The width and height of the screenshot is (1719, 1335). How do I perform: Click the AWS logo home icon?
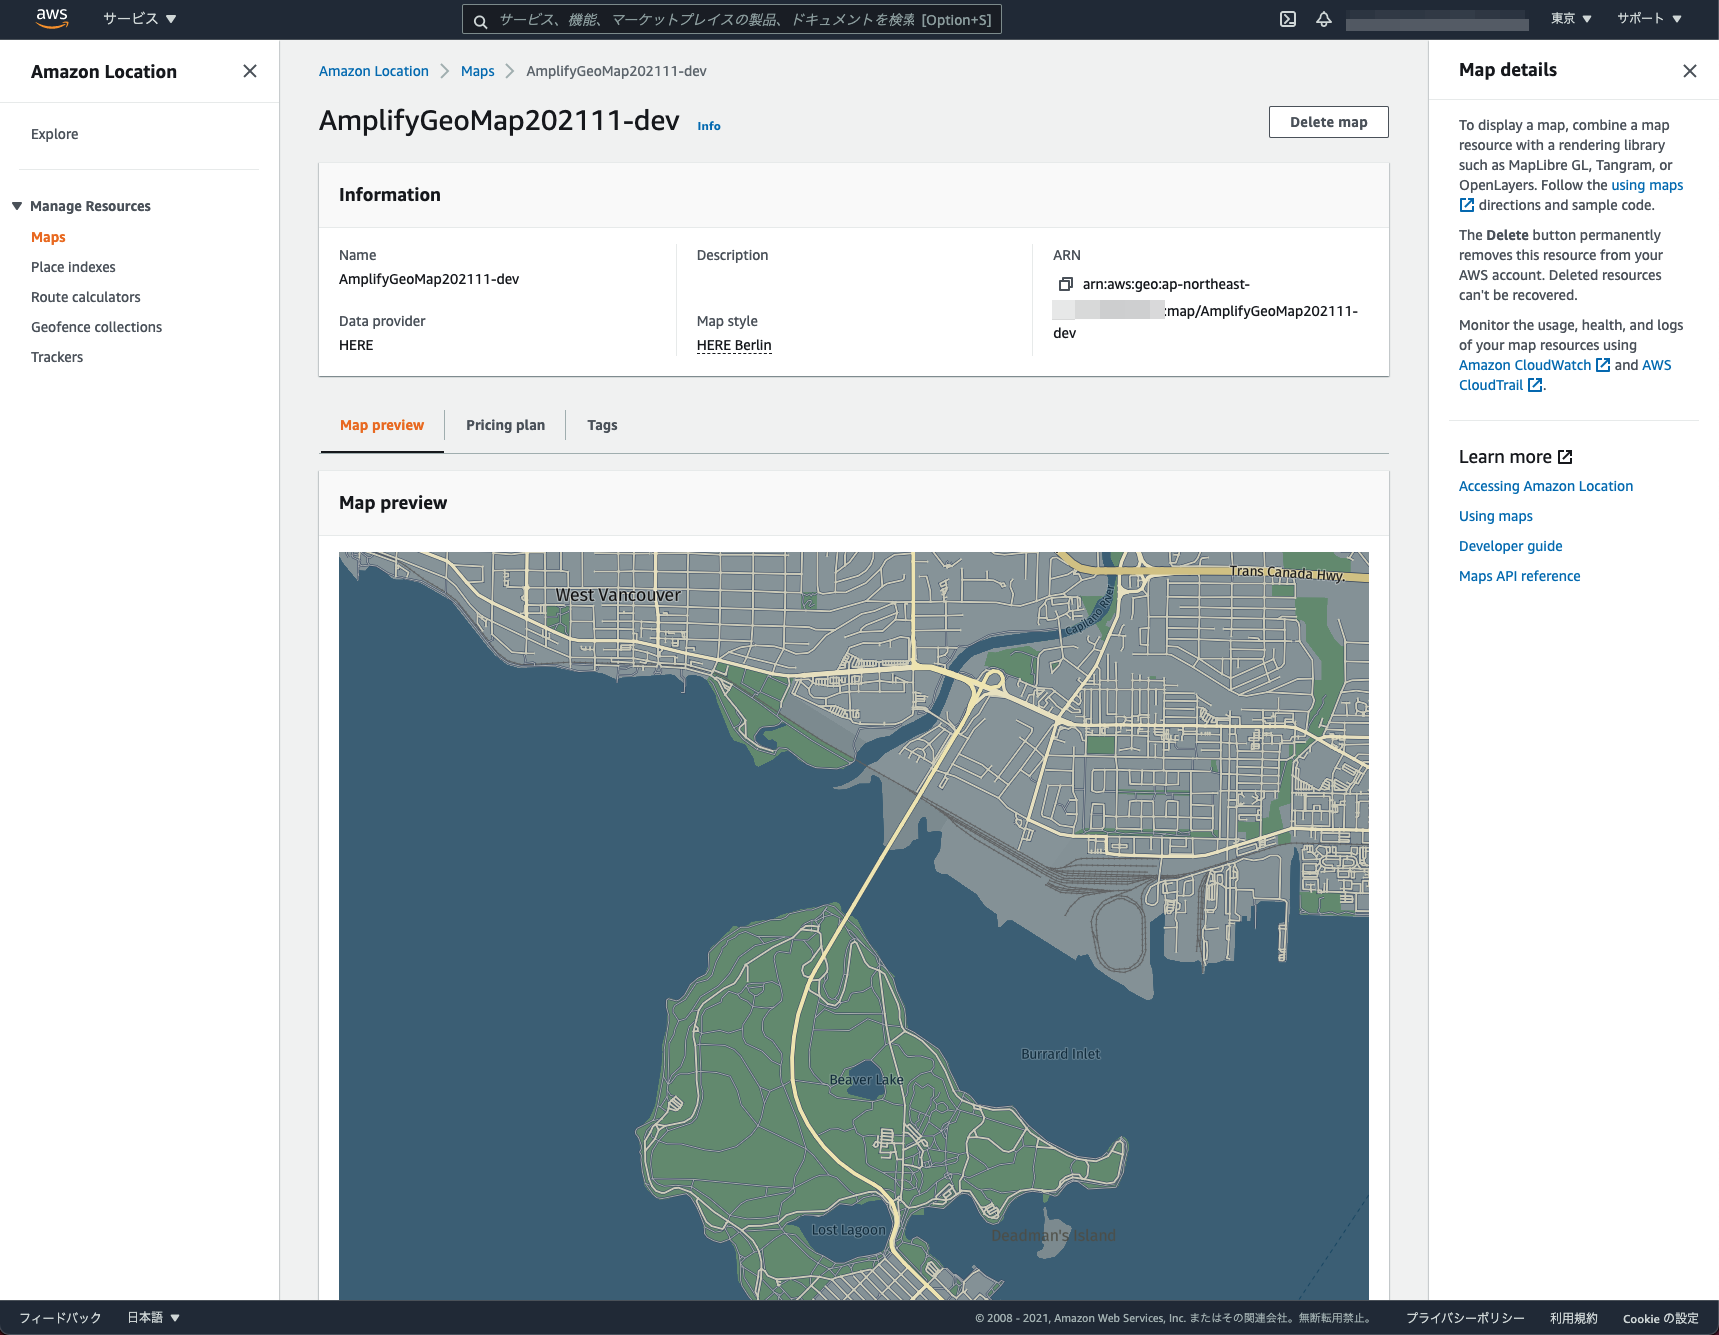tap(52, 18)
